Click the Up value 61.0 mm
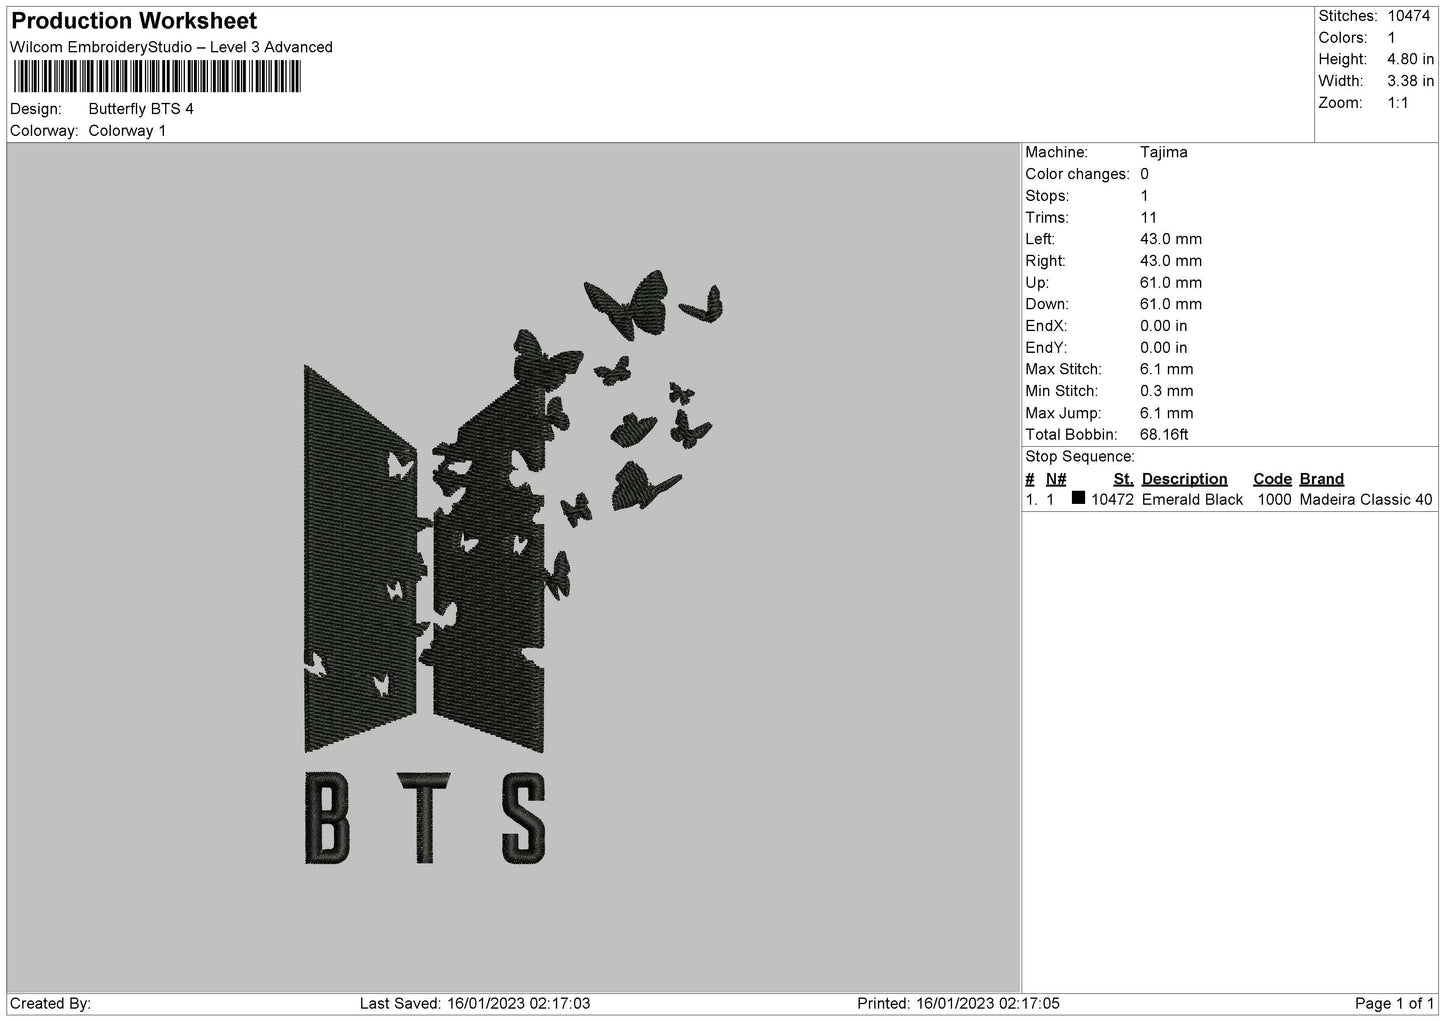This screenshot has height=1021, width=1445. coord(1171,283)
